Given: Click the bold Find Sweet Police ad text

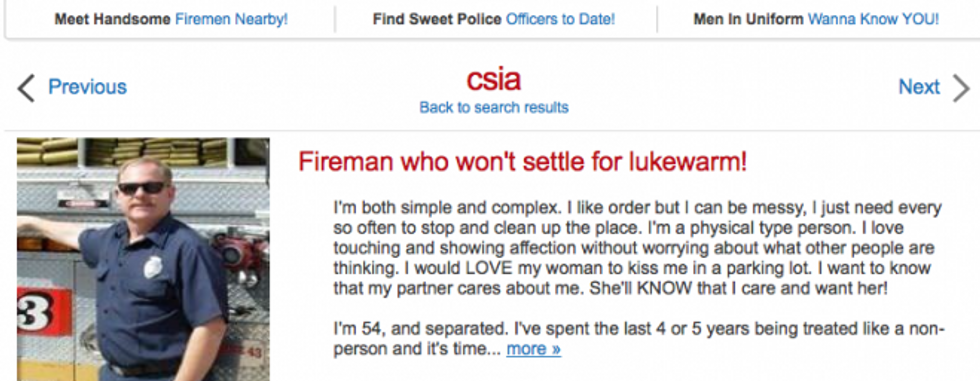Looking at the screenshot, I should (438, 19).
